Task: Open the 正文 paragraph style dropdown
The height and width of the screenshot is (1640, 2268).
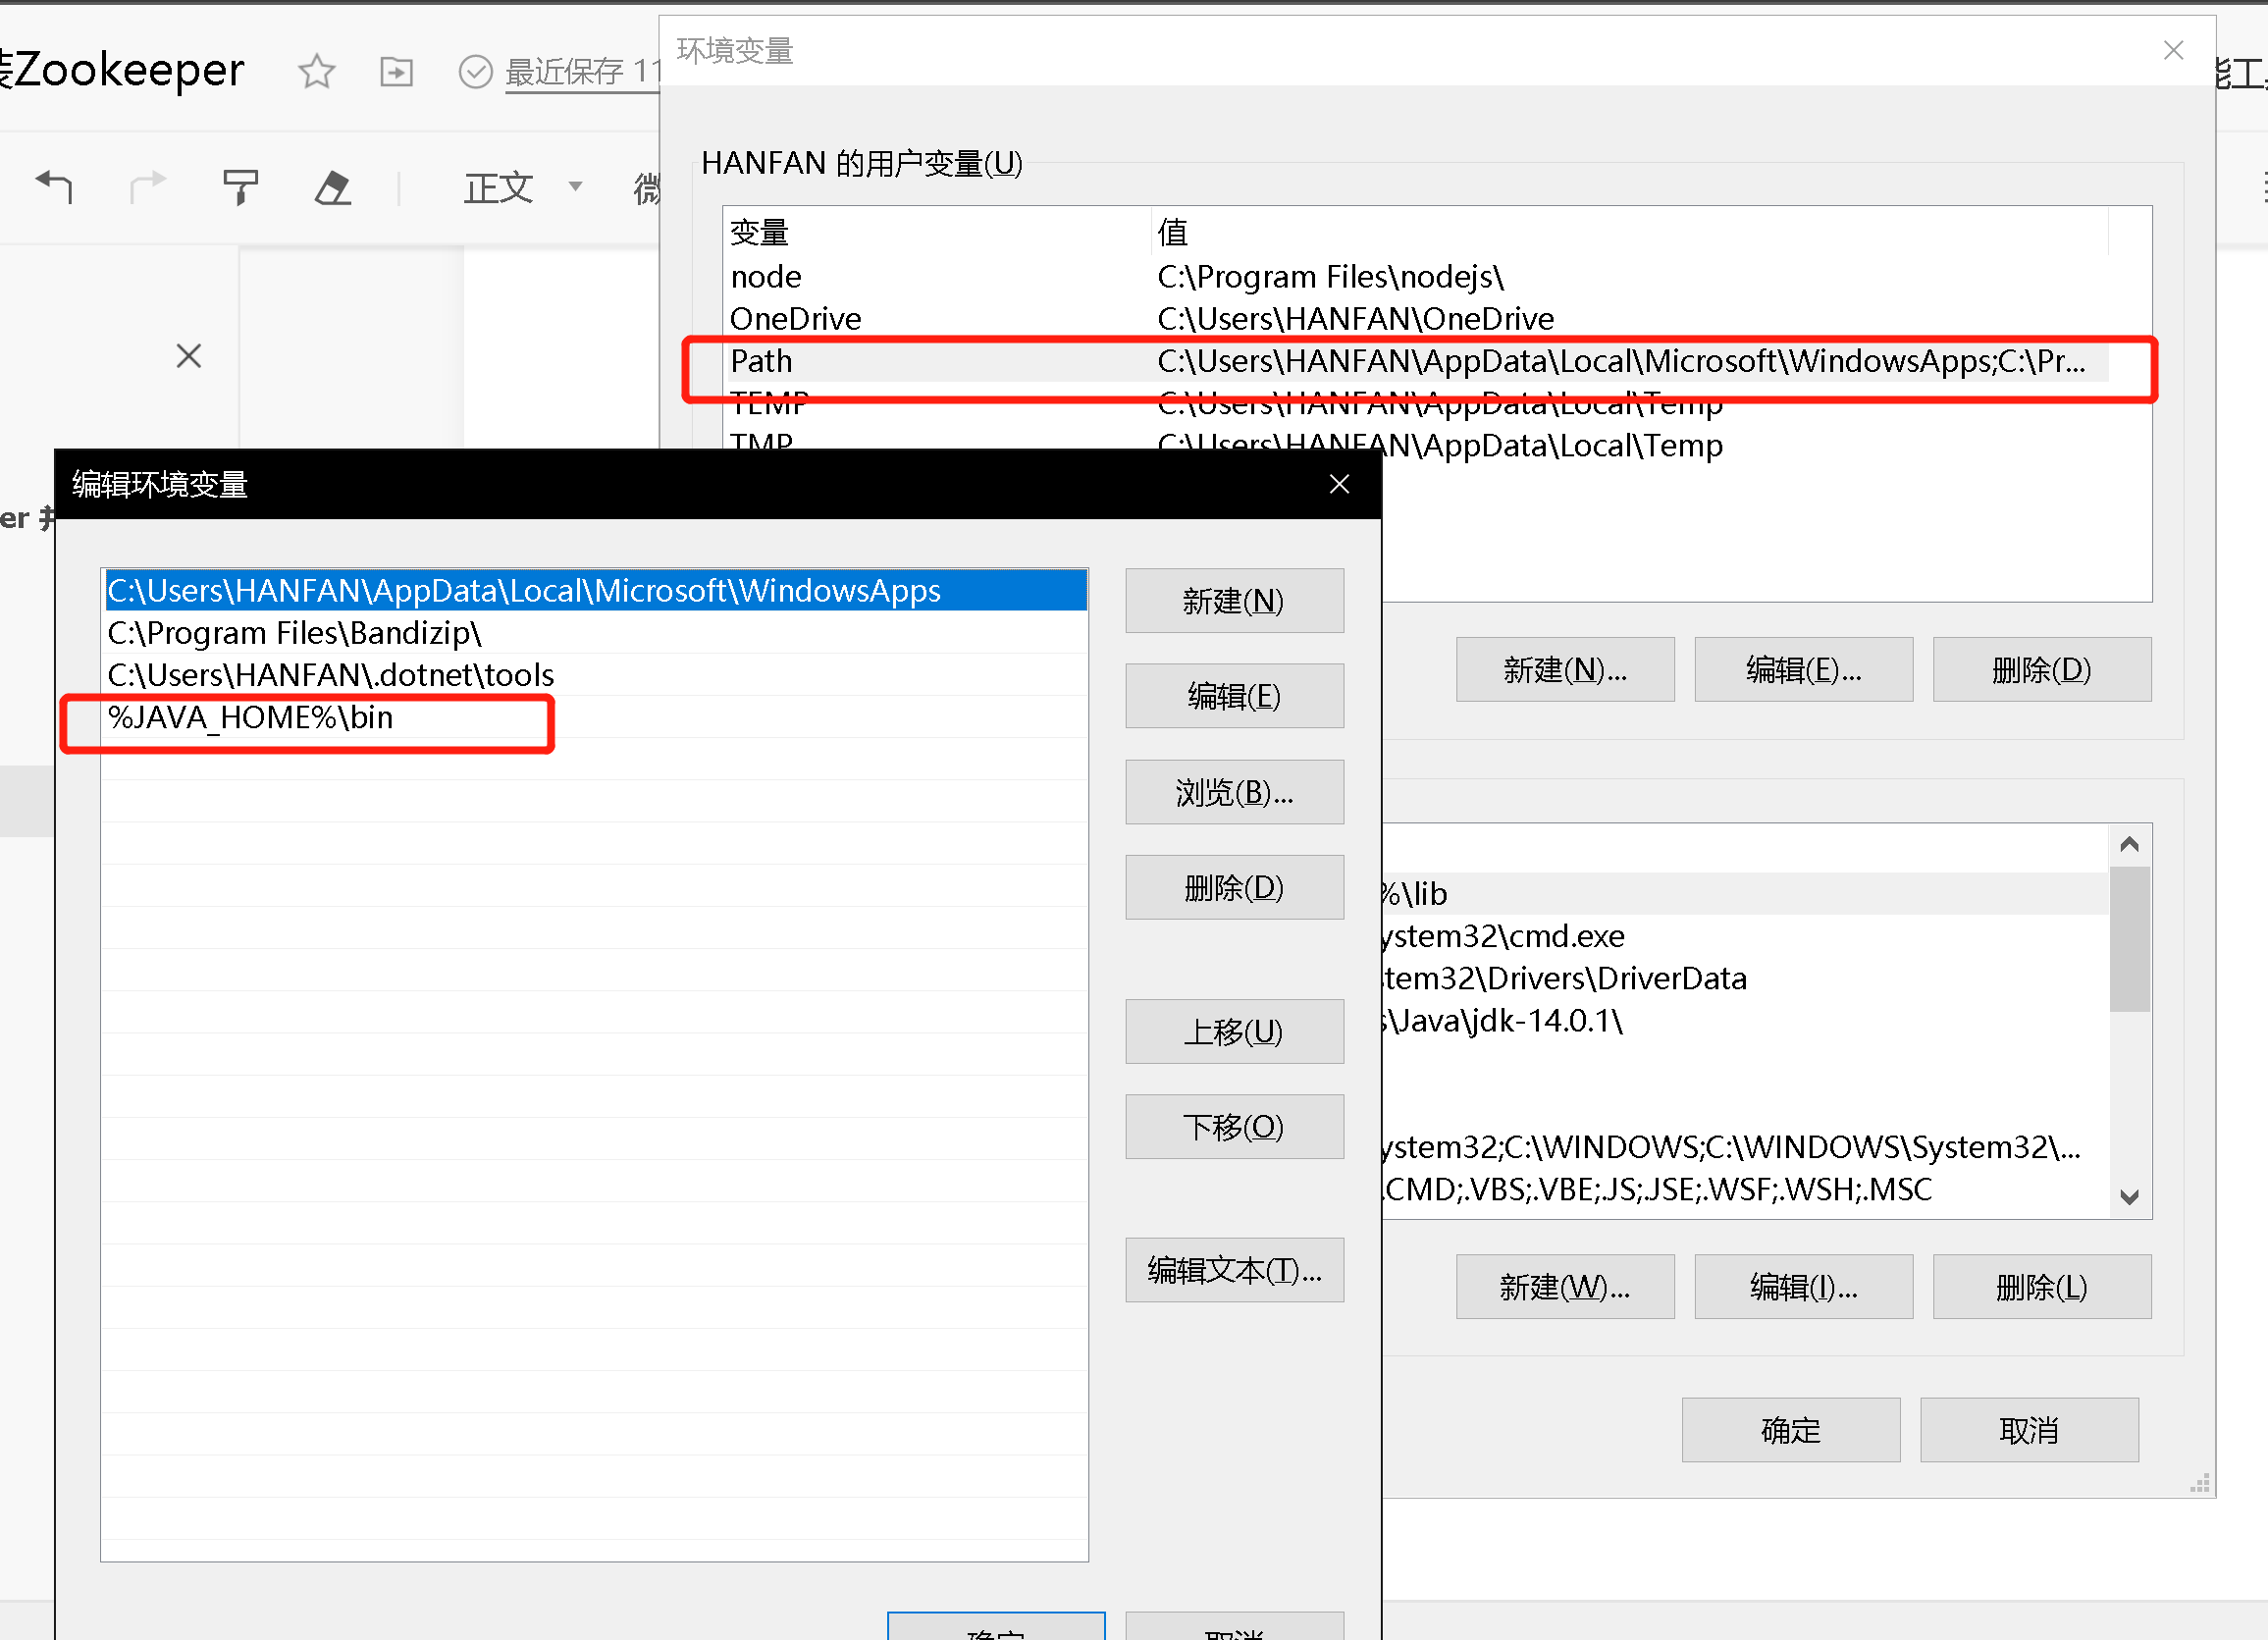Action: click(522, 187)
